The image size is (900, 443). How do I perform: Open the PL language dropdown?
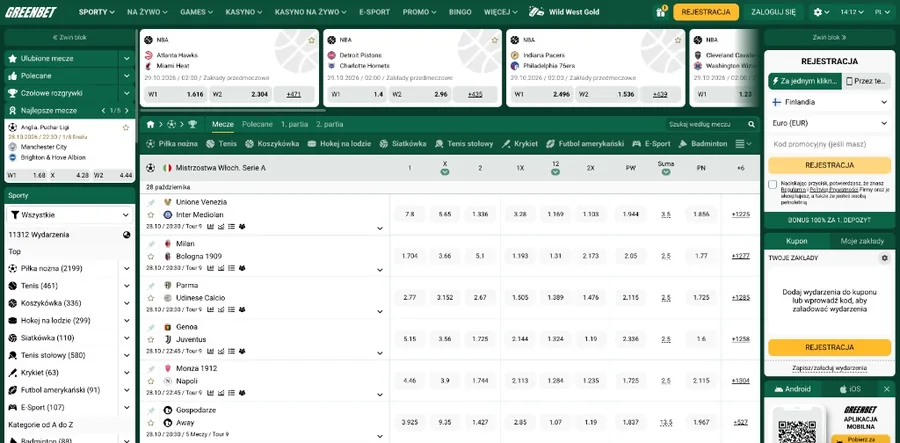pos(883,12)
